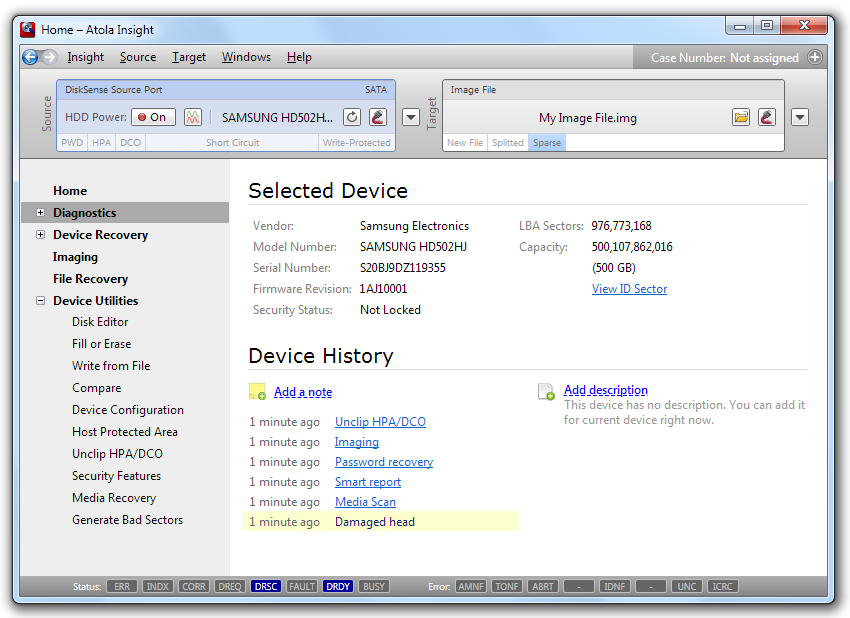Open the Source port dropdown arrow
Viewport: 850px width, 618px height.
[411, 117]
